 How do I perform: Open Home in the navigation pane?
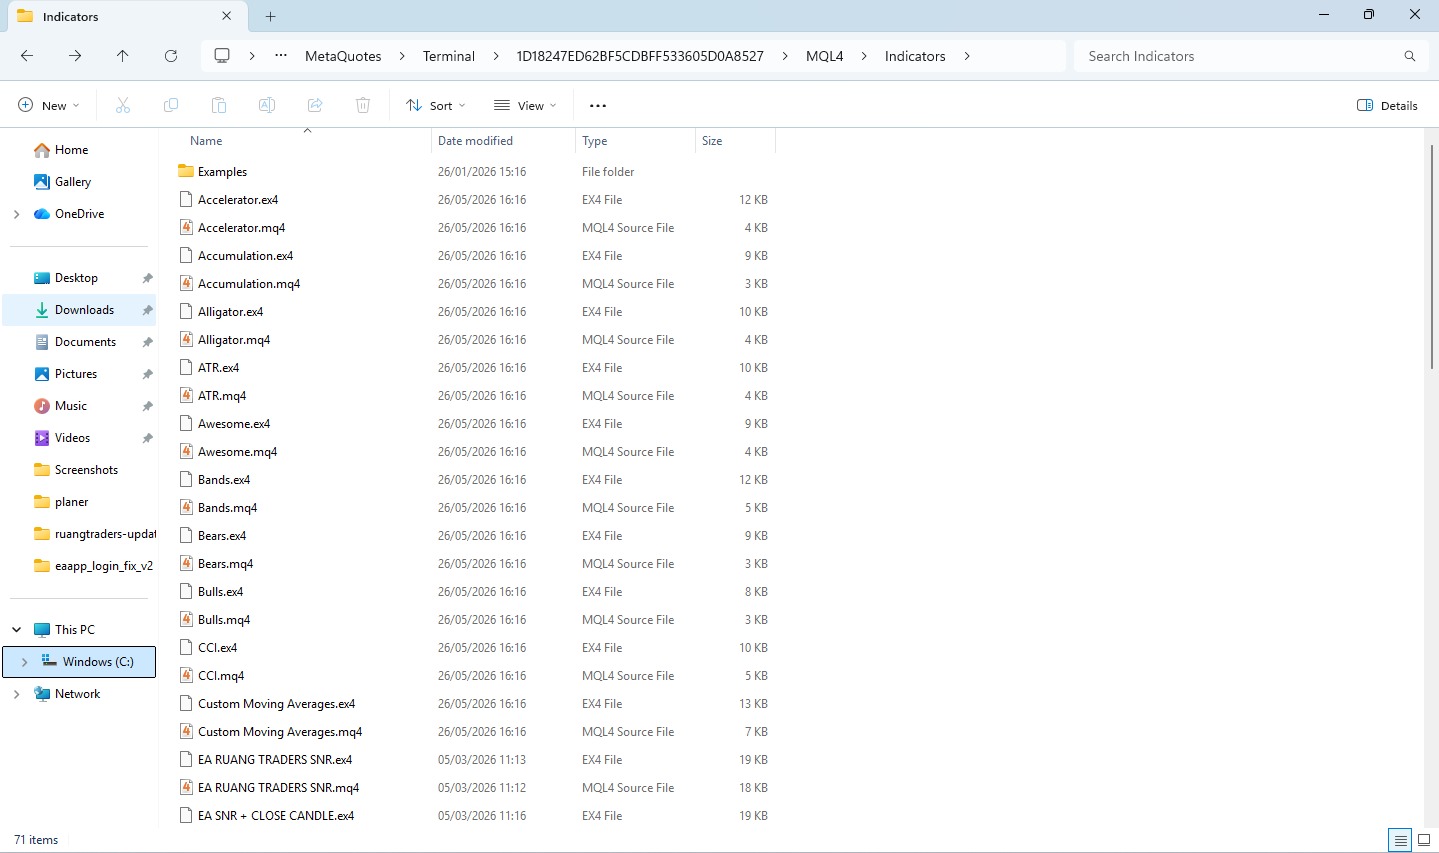click(x=71, y=150)
